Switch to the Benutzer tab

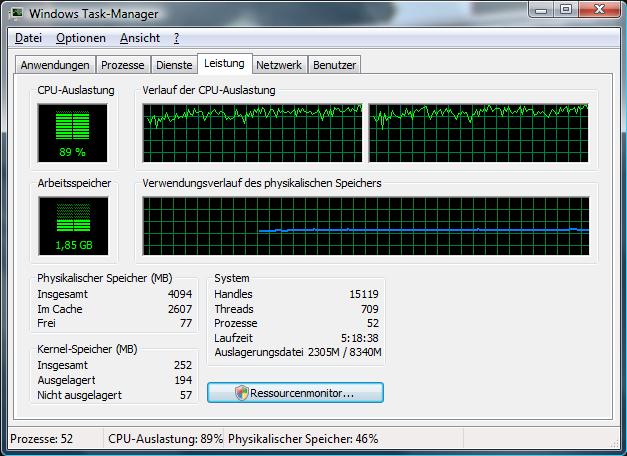[334, 65]
